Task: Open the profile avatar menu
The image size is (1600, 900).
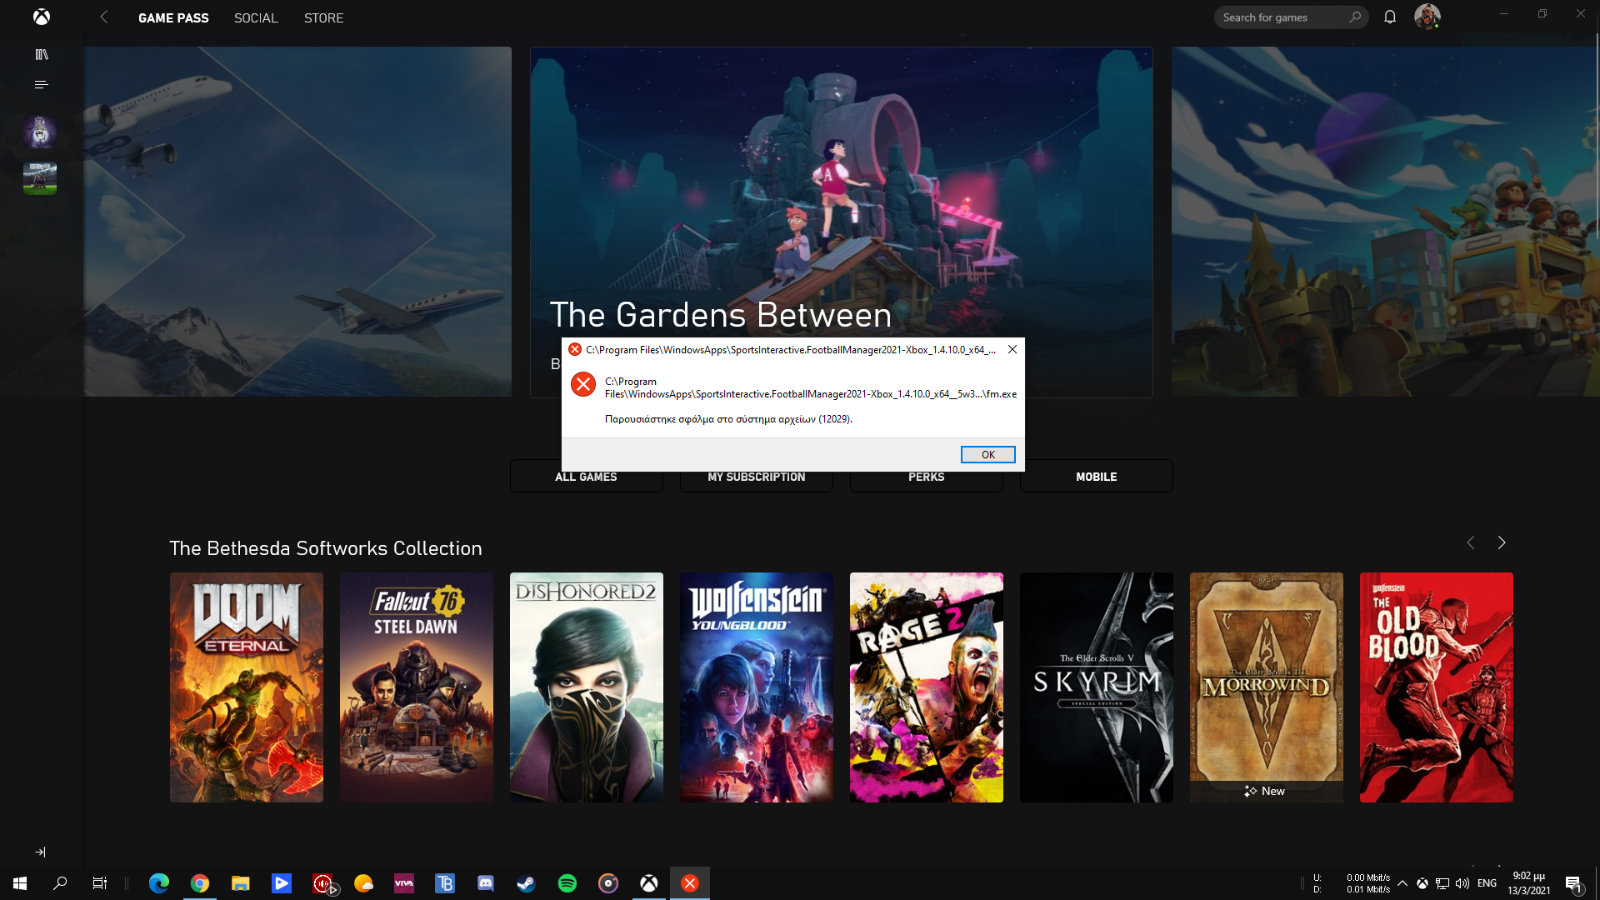Action: pyautogui.click(x=1427, y=16)
